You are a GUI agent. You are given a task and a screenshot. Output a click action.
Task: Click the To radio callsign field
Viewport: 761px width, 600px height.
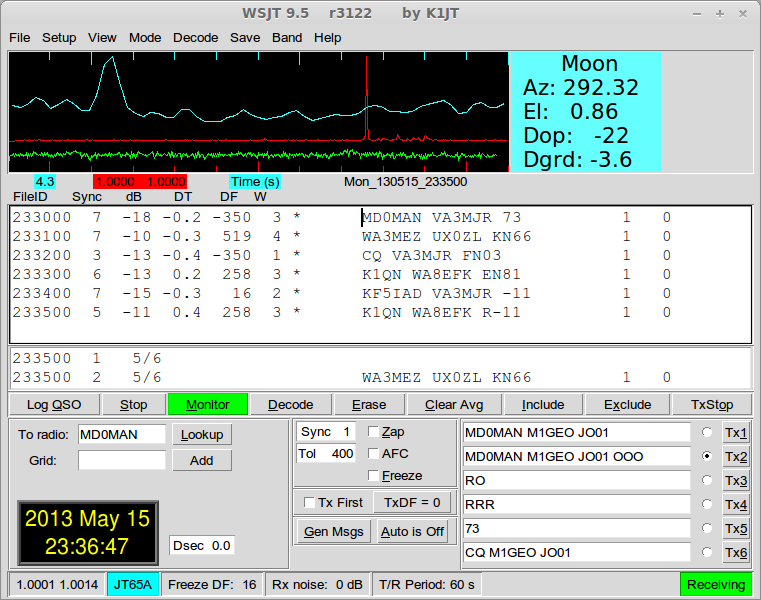(122, 434)
